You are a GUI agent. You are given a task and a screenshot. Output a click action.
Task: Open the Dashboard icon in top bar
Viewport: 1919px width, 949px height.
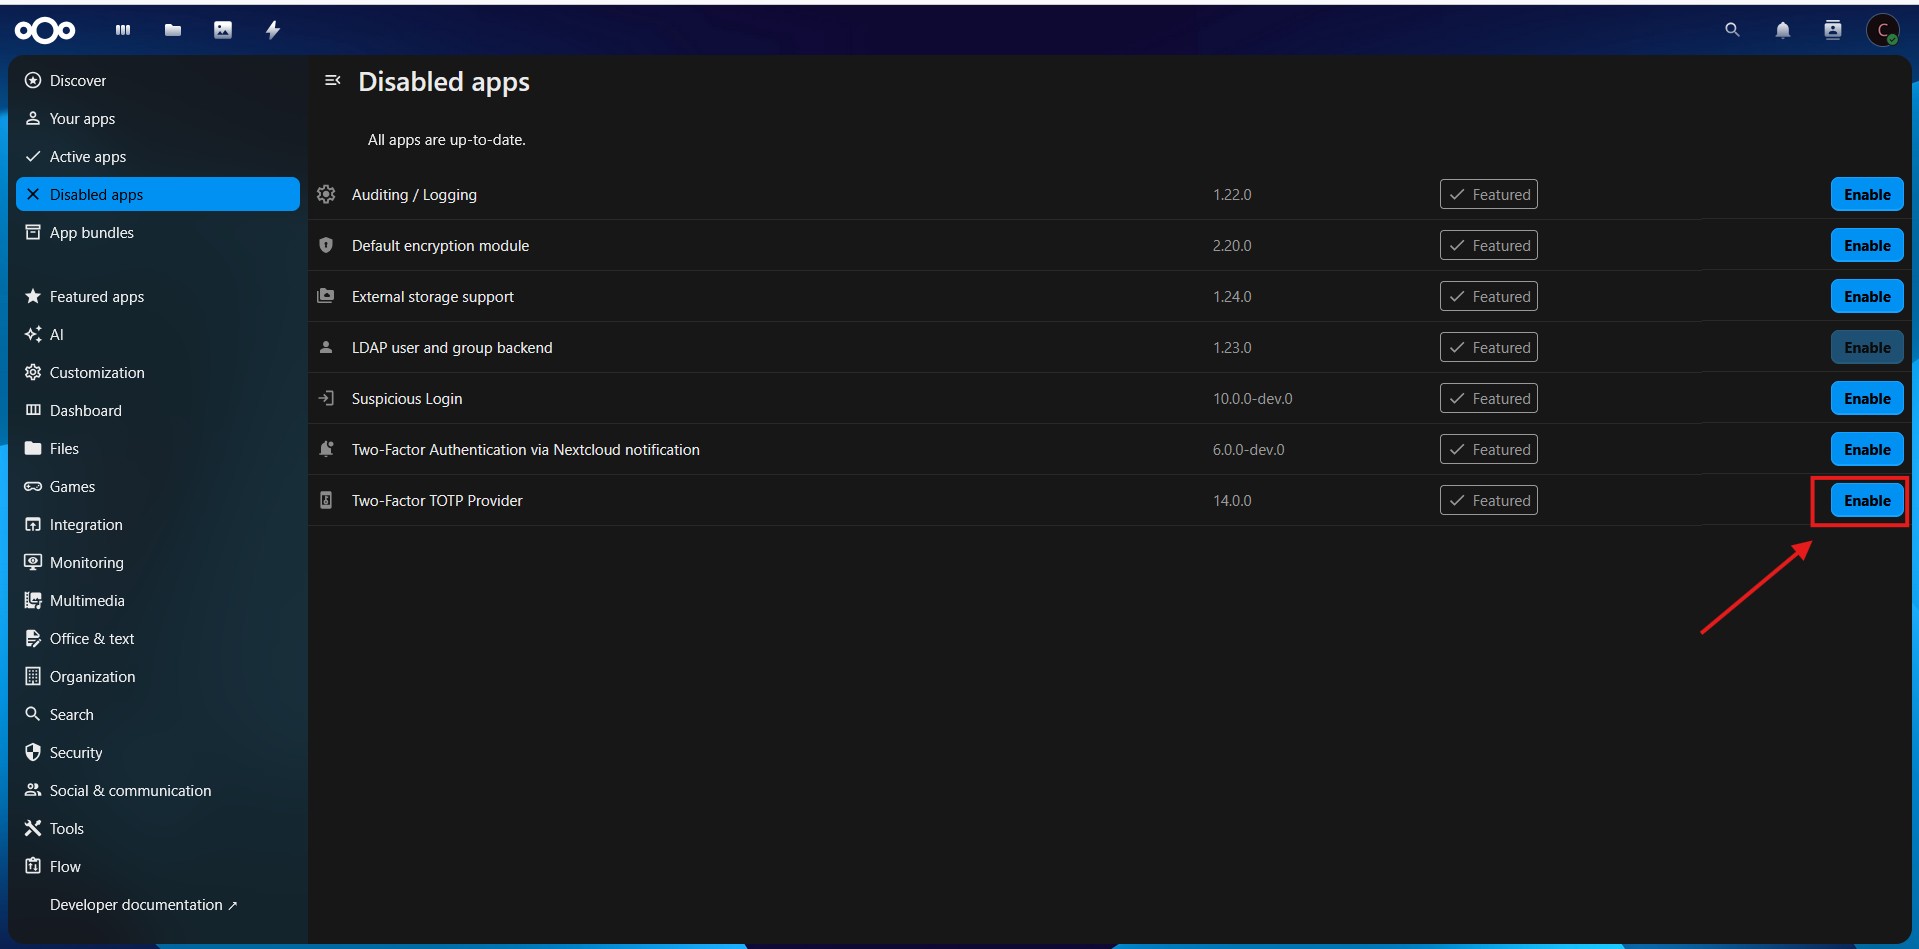[123, 30]
